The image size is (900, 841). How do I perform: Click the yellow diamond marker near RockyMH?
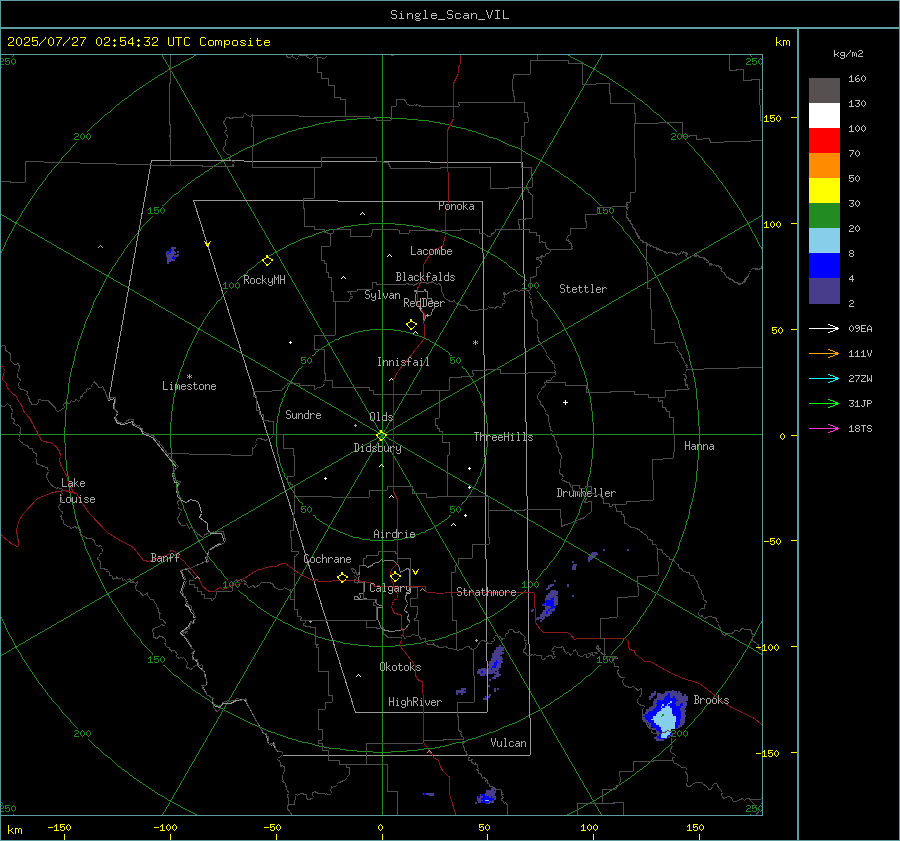(267, 261)
